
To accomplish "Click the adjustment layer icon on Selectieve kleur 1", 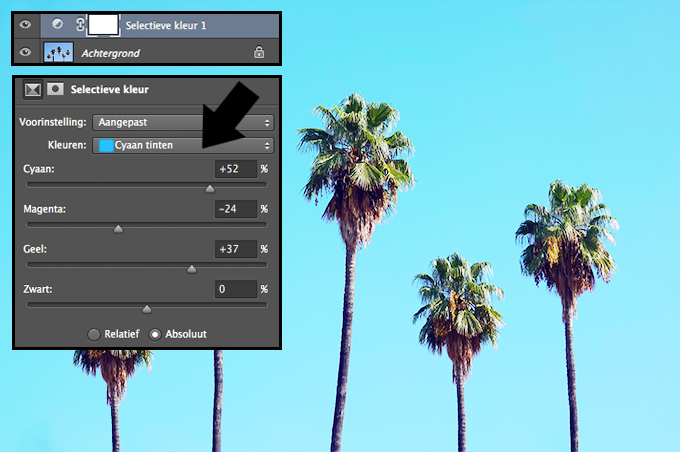I will [x=57, y=24].
